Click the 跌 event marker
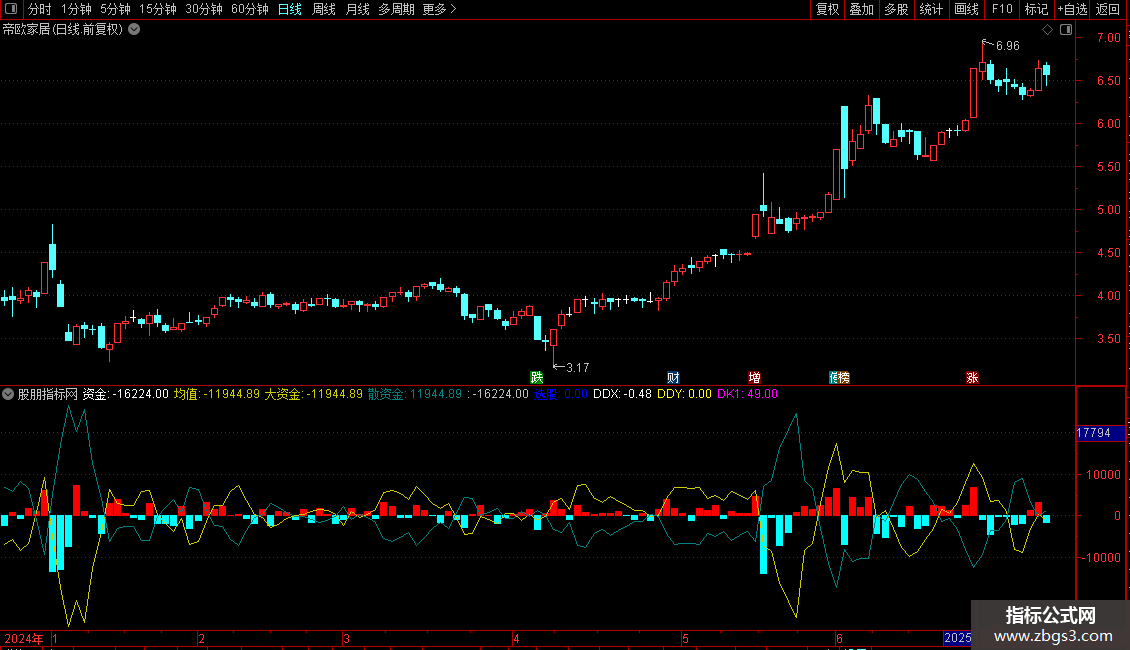This screenshot has width=1130, height=650. coord(536,378)
